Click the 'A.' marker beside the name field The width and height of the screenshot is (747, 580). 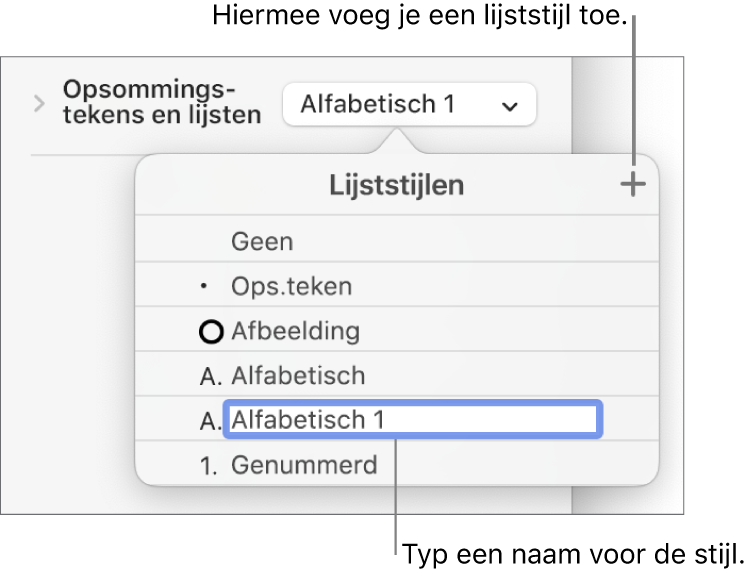(211, 420)
